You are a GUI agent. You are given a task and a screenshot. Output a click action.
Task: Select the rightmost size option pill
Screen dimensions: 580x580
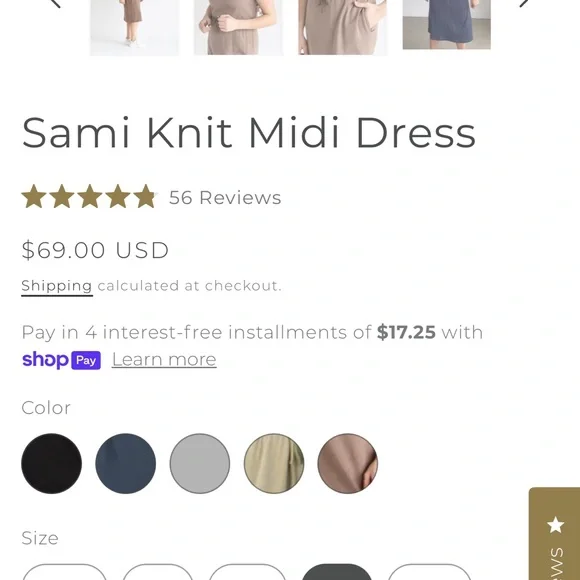pyautogui.click(x=429, y=572)
